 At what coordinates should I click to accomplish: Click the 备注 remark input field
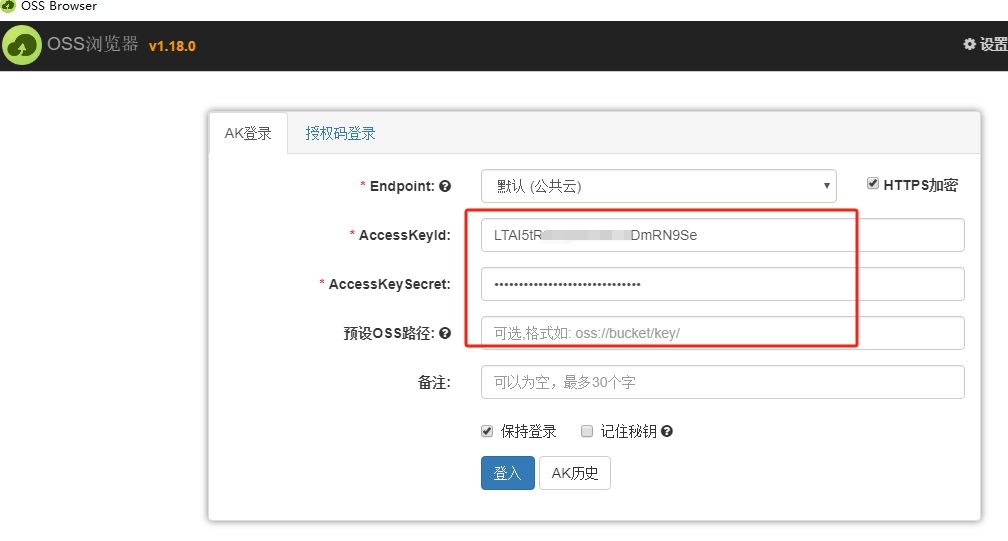click(x=723, y=382)
